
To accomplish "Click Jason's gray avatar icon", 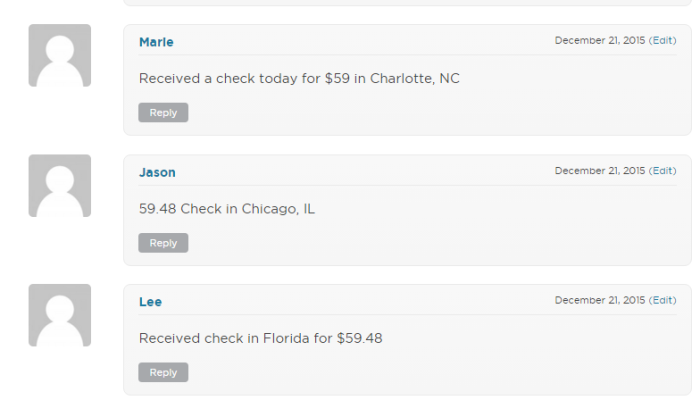I will coord(60,185).
